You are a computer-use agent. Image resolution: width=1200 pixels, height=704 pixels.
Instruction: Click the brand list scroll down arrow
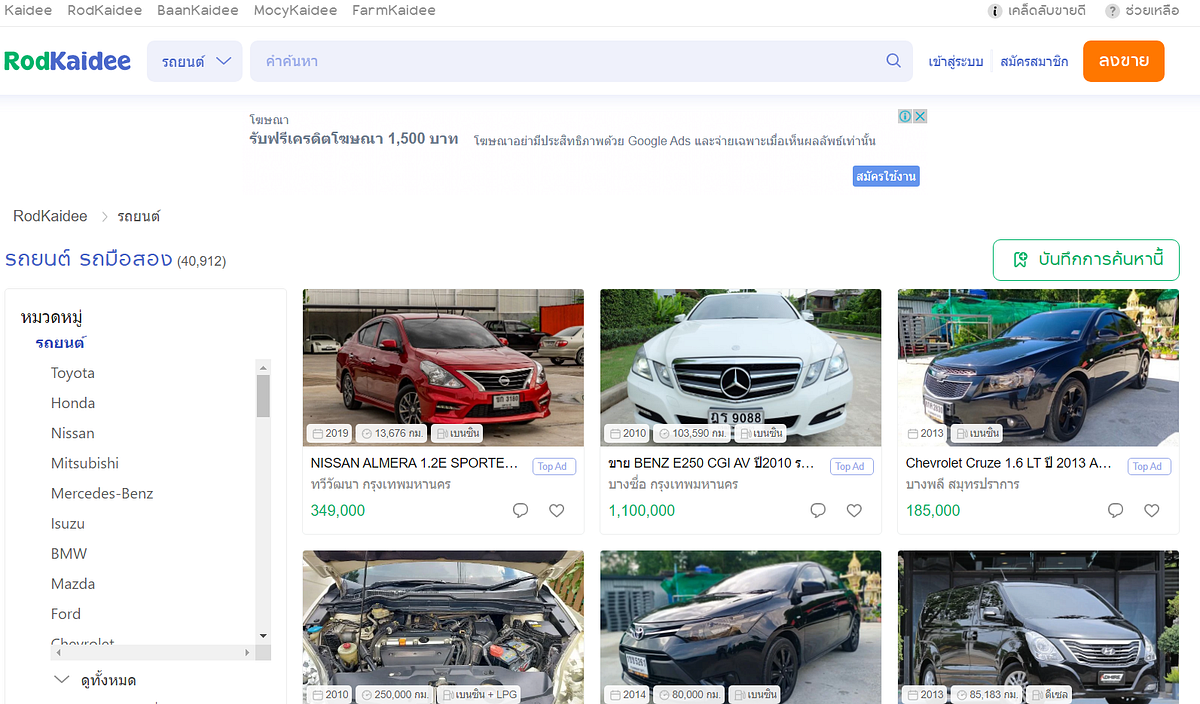263,636
